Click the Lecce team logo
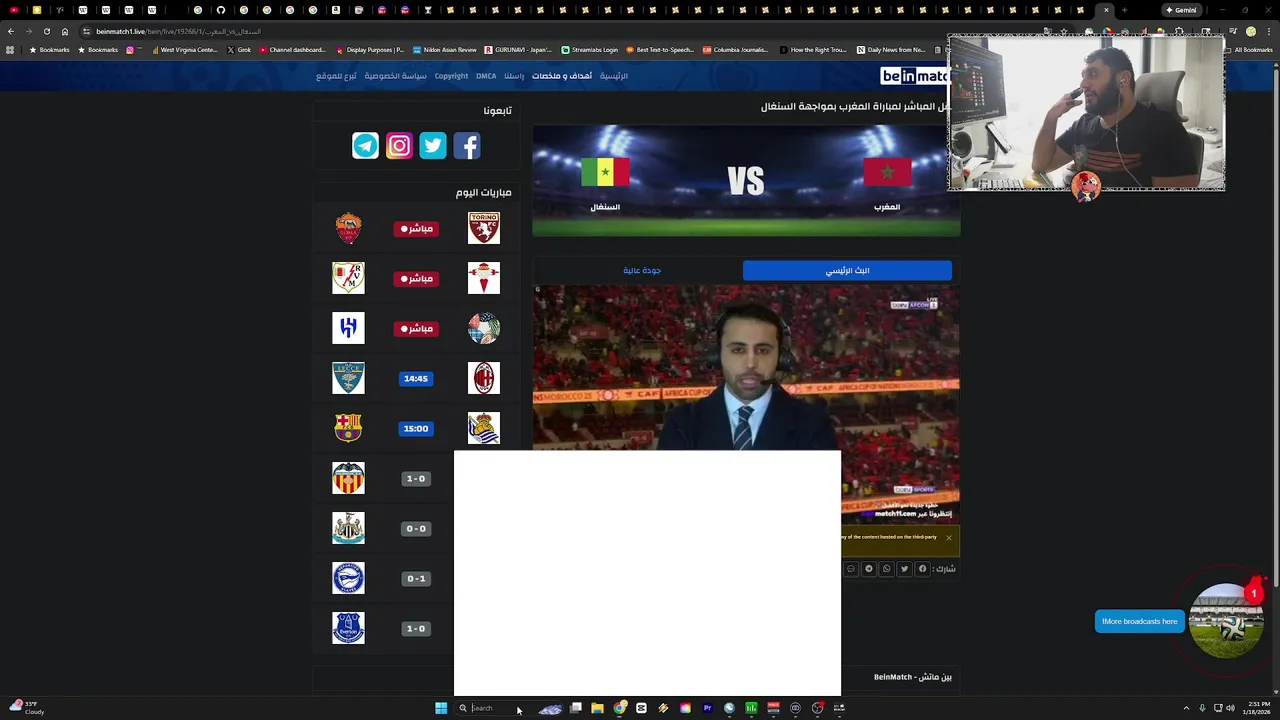 (348, 378)
